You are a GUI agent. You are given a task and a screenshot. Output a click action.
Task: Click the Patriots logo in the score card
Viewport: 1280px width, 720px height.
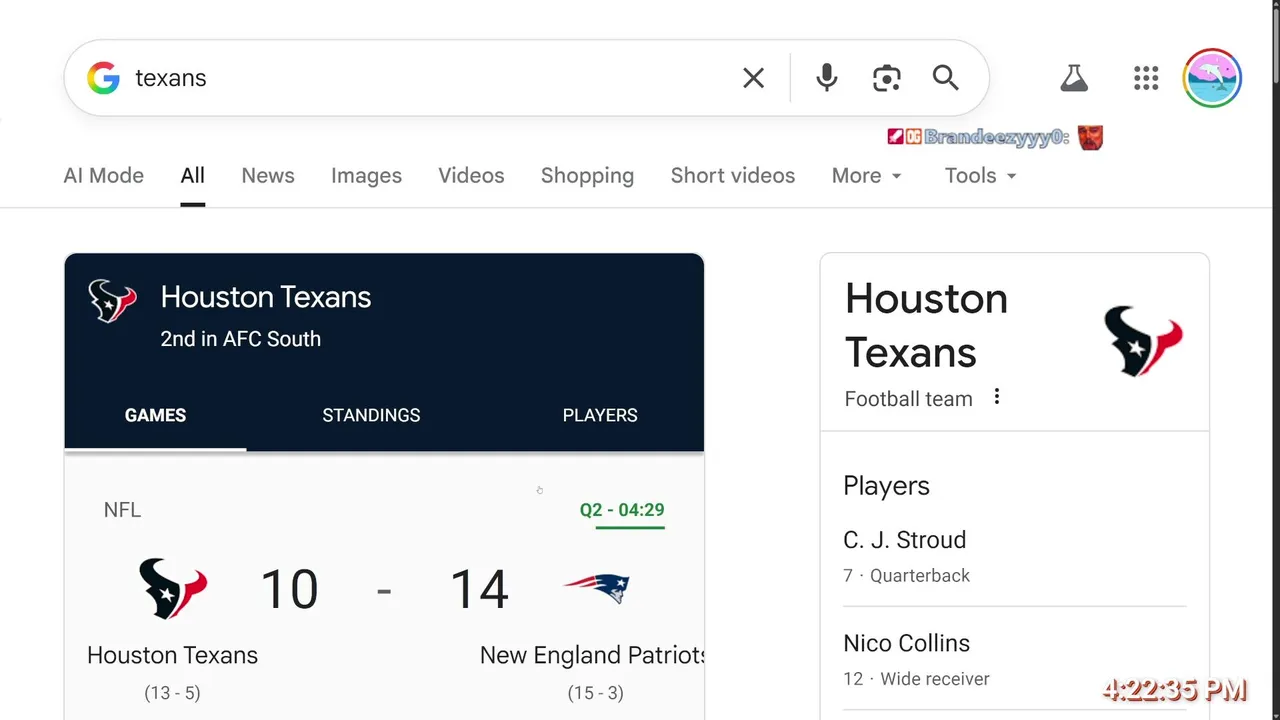[596, 588]
